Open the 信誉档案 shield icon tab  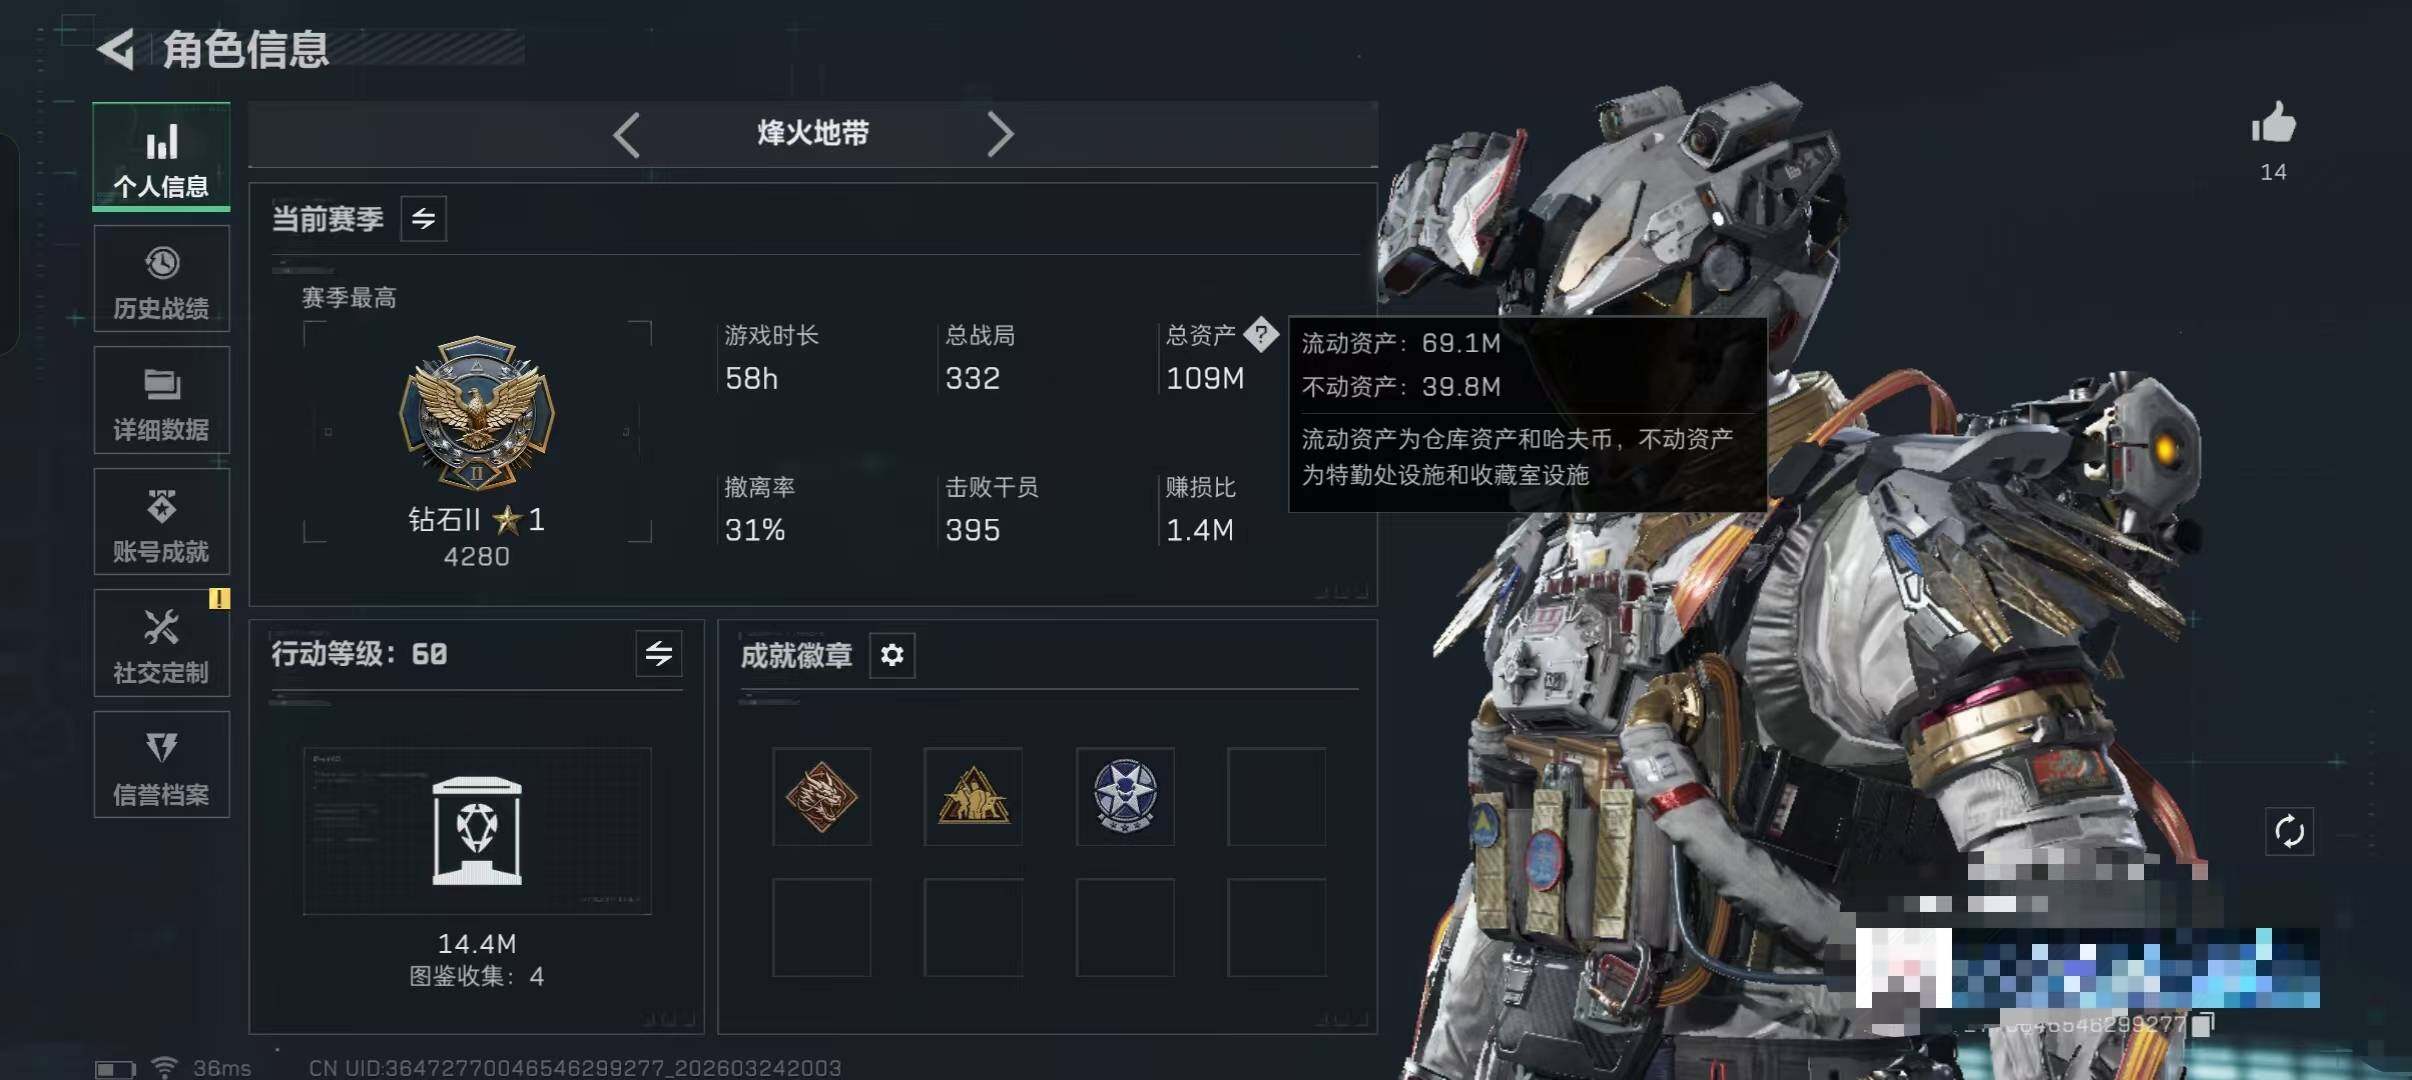click(161, 764)
